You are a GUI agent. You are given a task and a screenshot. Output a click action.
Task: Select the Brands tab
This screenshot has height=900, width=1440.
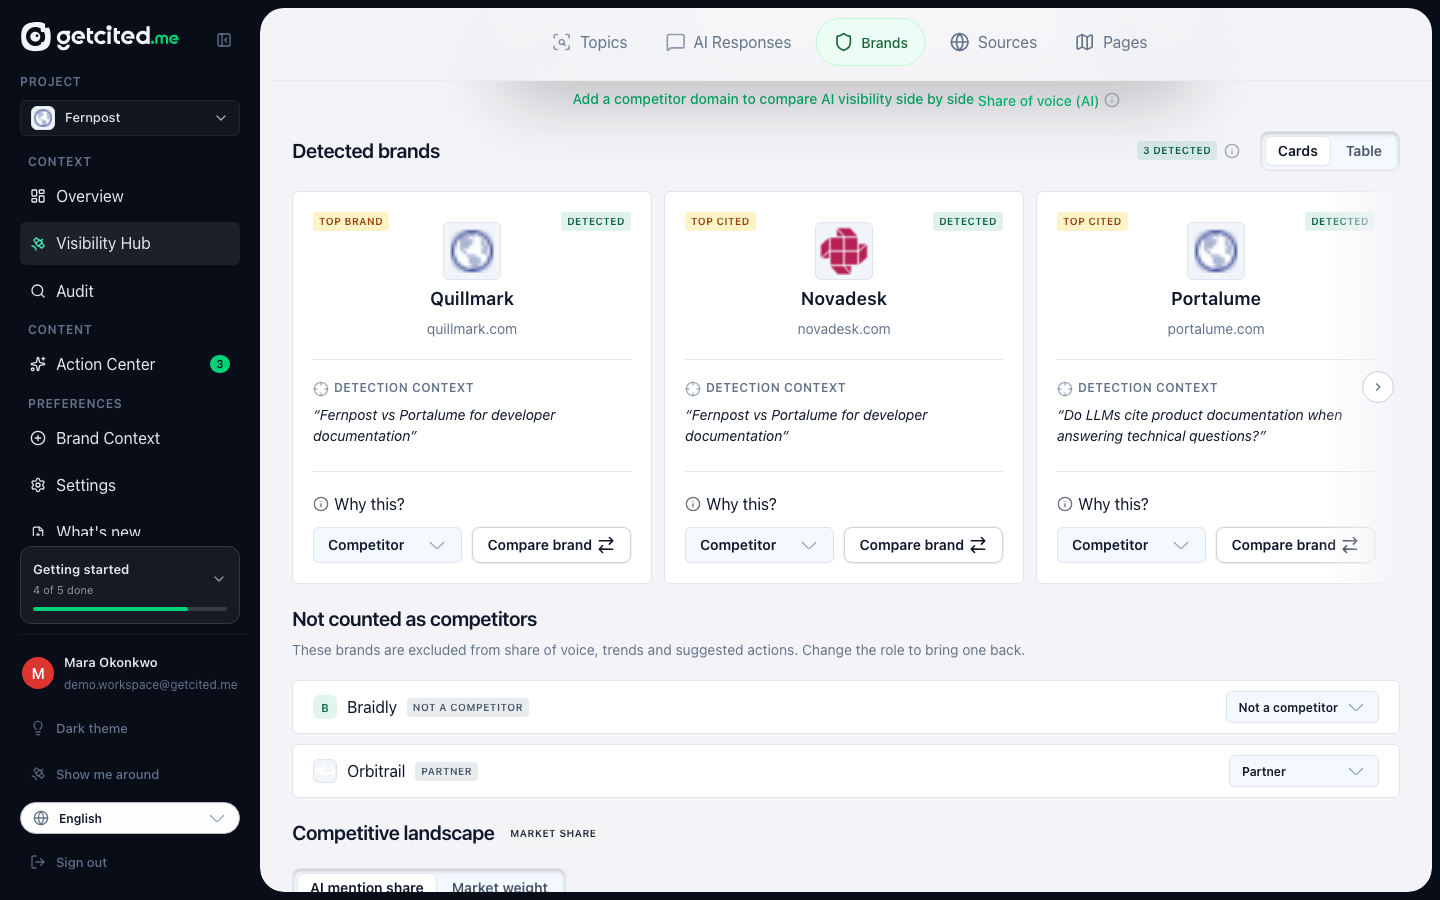click(871, 42)
